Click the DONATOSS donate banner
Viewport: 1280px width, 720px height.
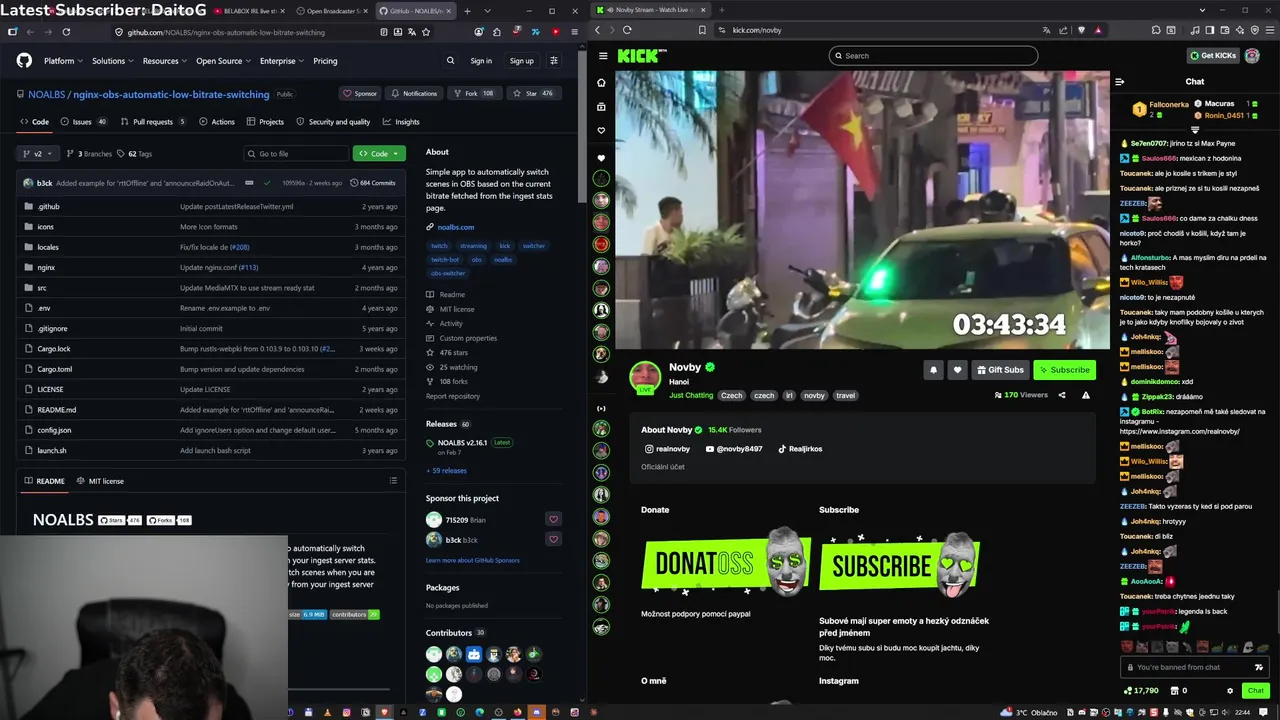pyautogui.click(x=726, y=562)
